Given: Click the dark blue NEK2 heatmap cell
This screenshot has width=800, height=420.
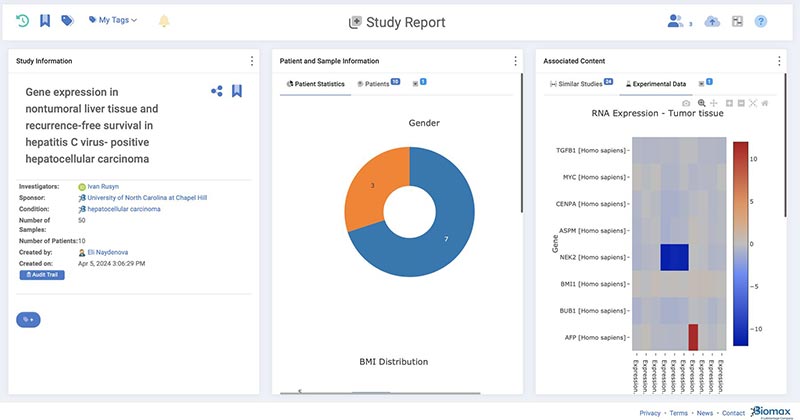Looking at the screenshot, I should coord(674,257).
